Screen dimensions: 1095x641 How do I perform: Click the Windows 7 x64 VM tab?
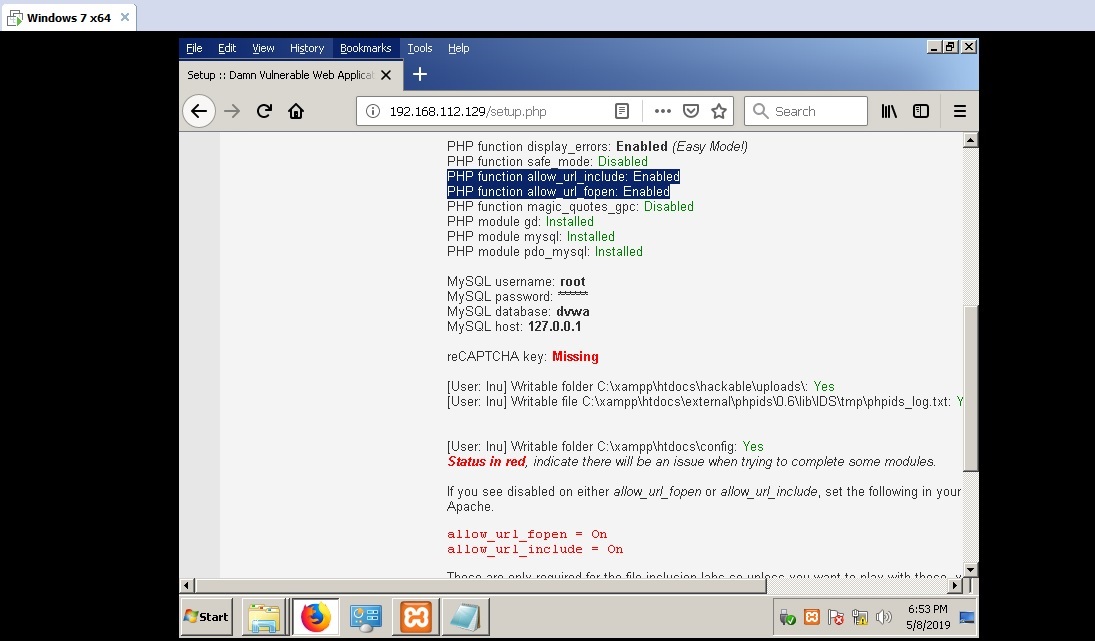[68, 17]
